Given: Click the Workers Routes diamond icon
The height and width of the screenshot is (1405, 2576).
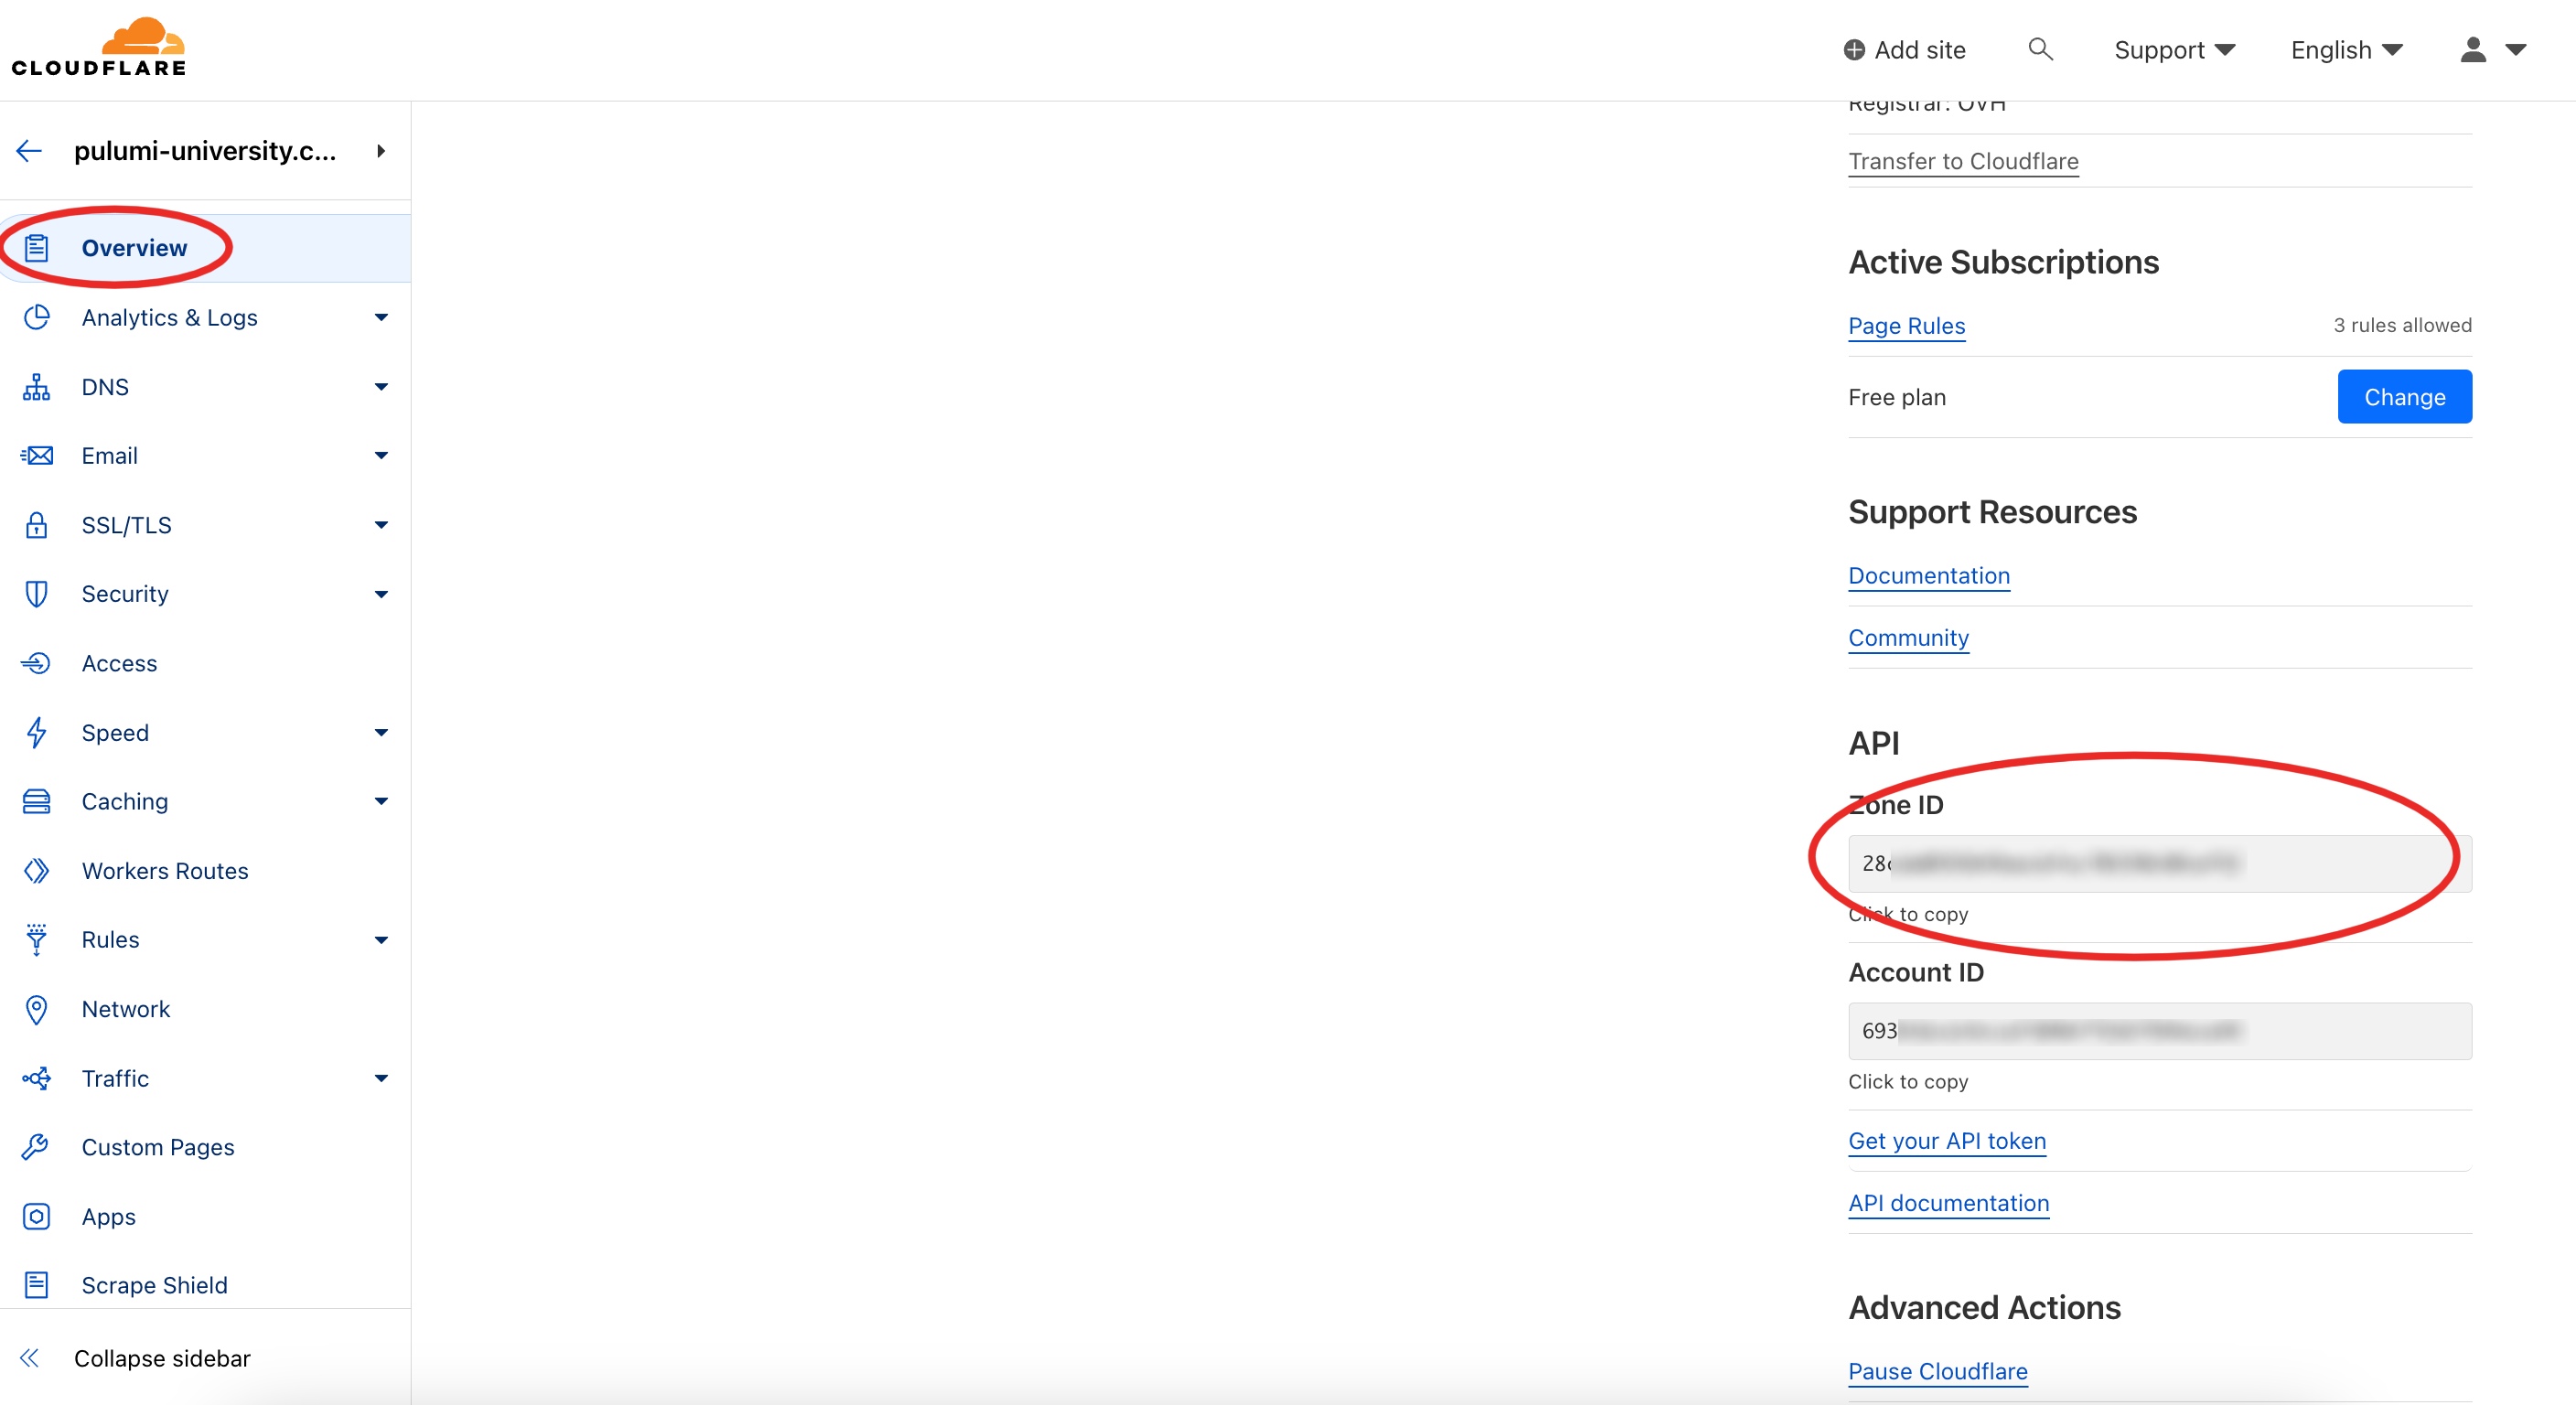Looking at the screenshot, I should coord(37,871).
